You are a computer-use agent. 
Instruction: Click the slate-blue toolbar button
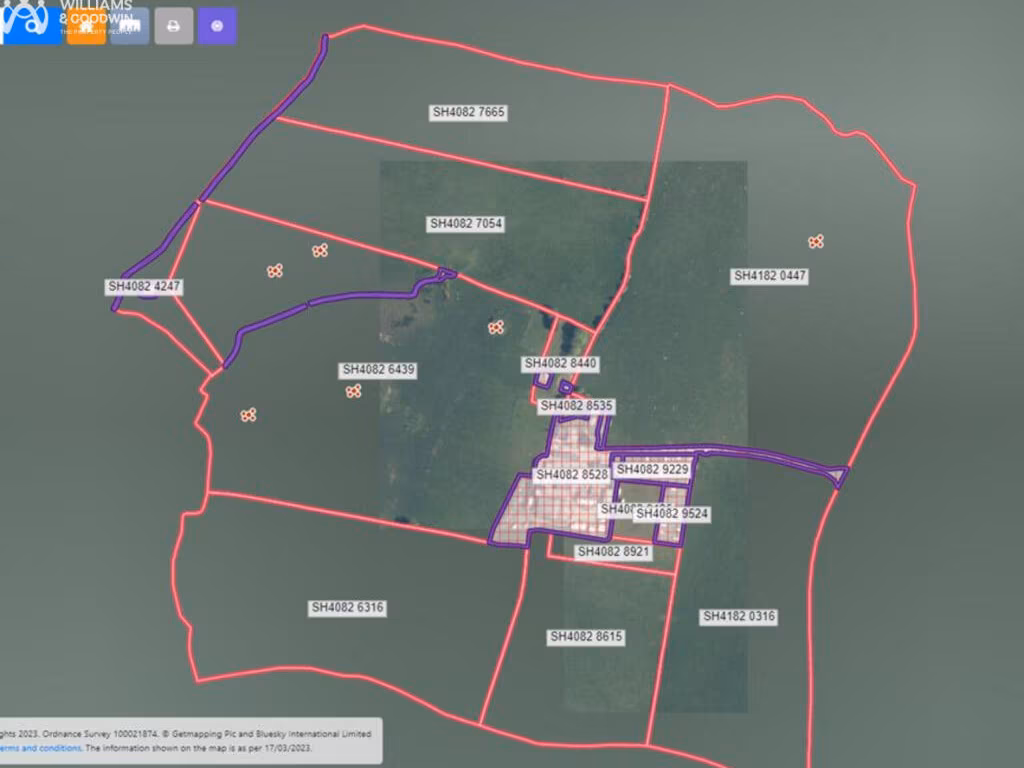(x=130, y=26)
